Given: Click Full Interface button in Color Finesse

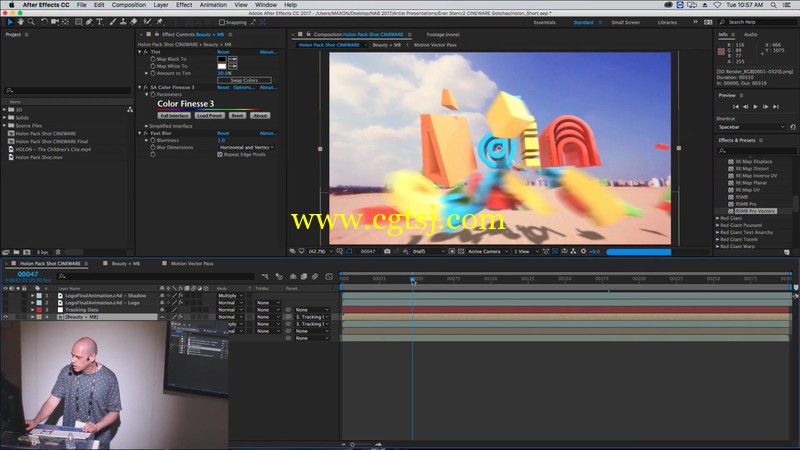Looking at the screenshot, I should coord(174,116).
